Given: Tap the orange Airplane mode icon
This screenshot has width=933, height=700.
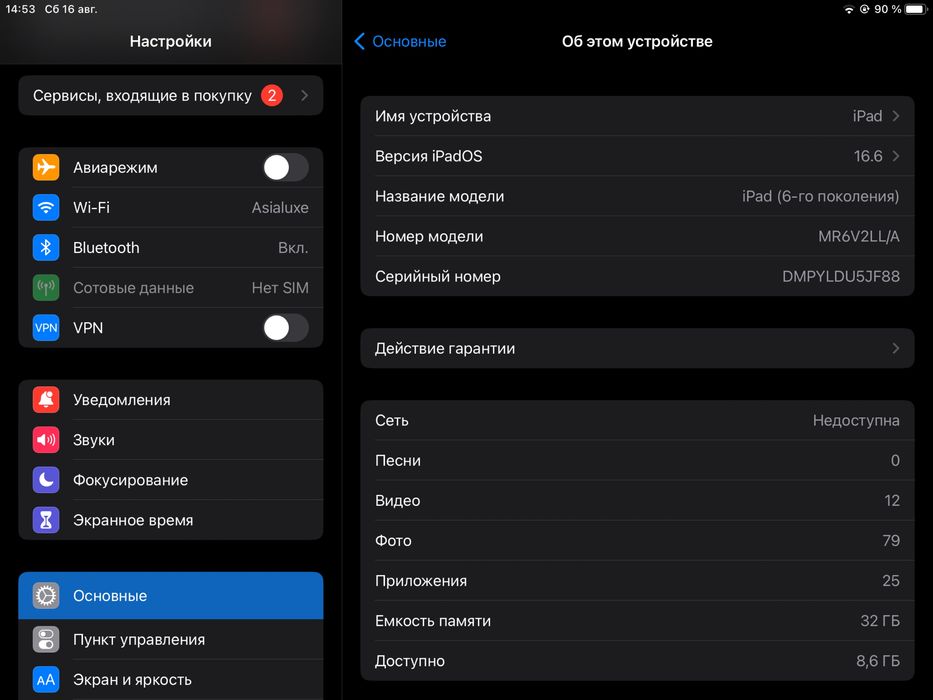Looking at the screenshot, I should 46,167.
